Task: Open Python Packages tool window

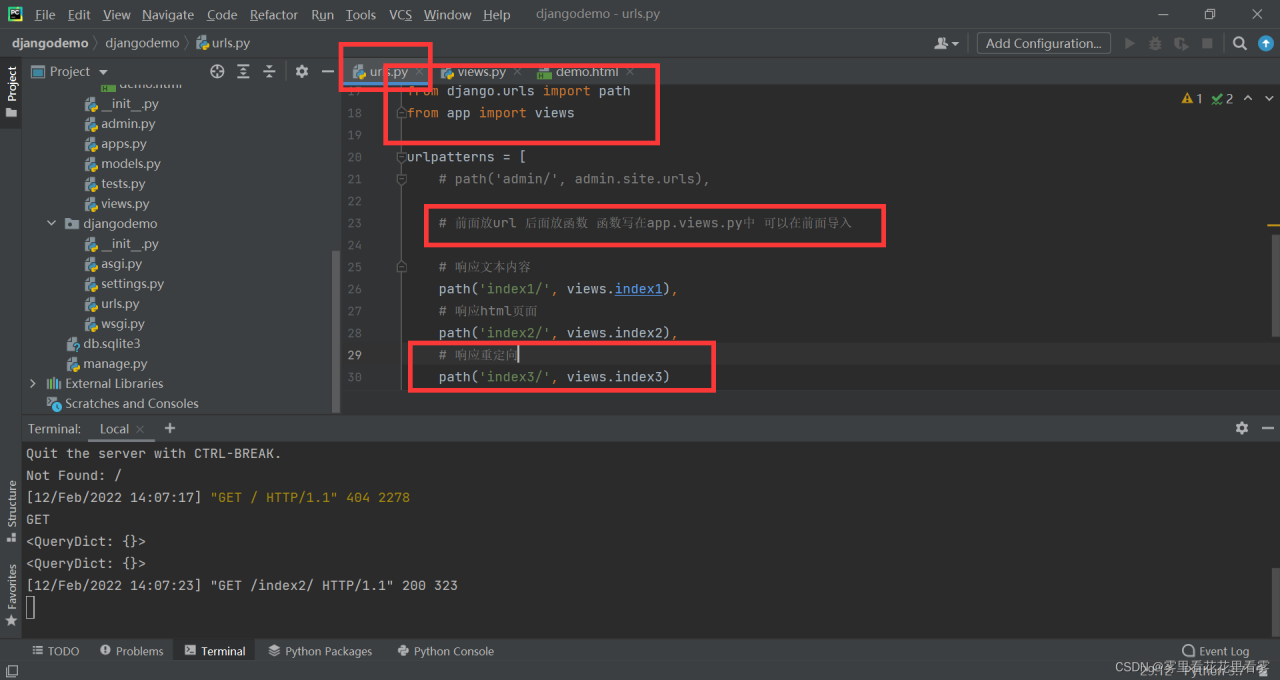Action: pos(320,651)
